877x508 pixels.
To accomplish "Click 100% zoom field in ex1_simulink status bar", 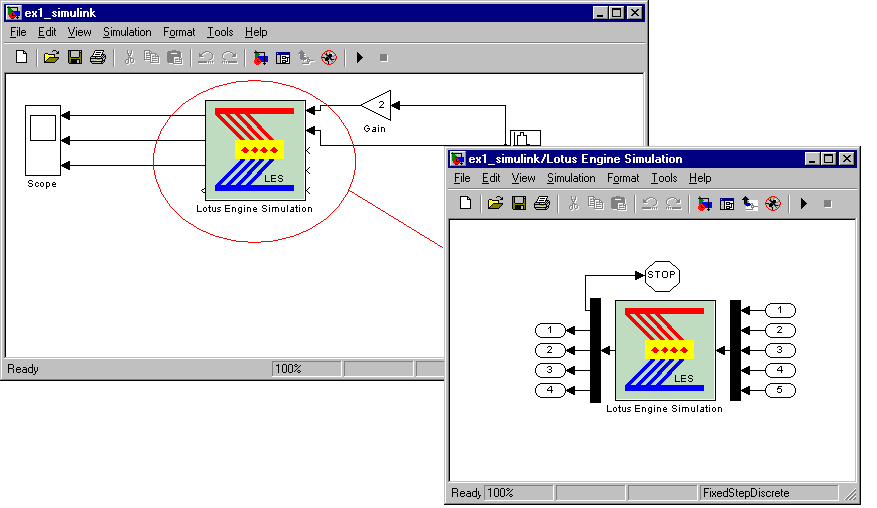I will click(307, 369).
